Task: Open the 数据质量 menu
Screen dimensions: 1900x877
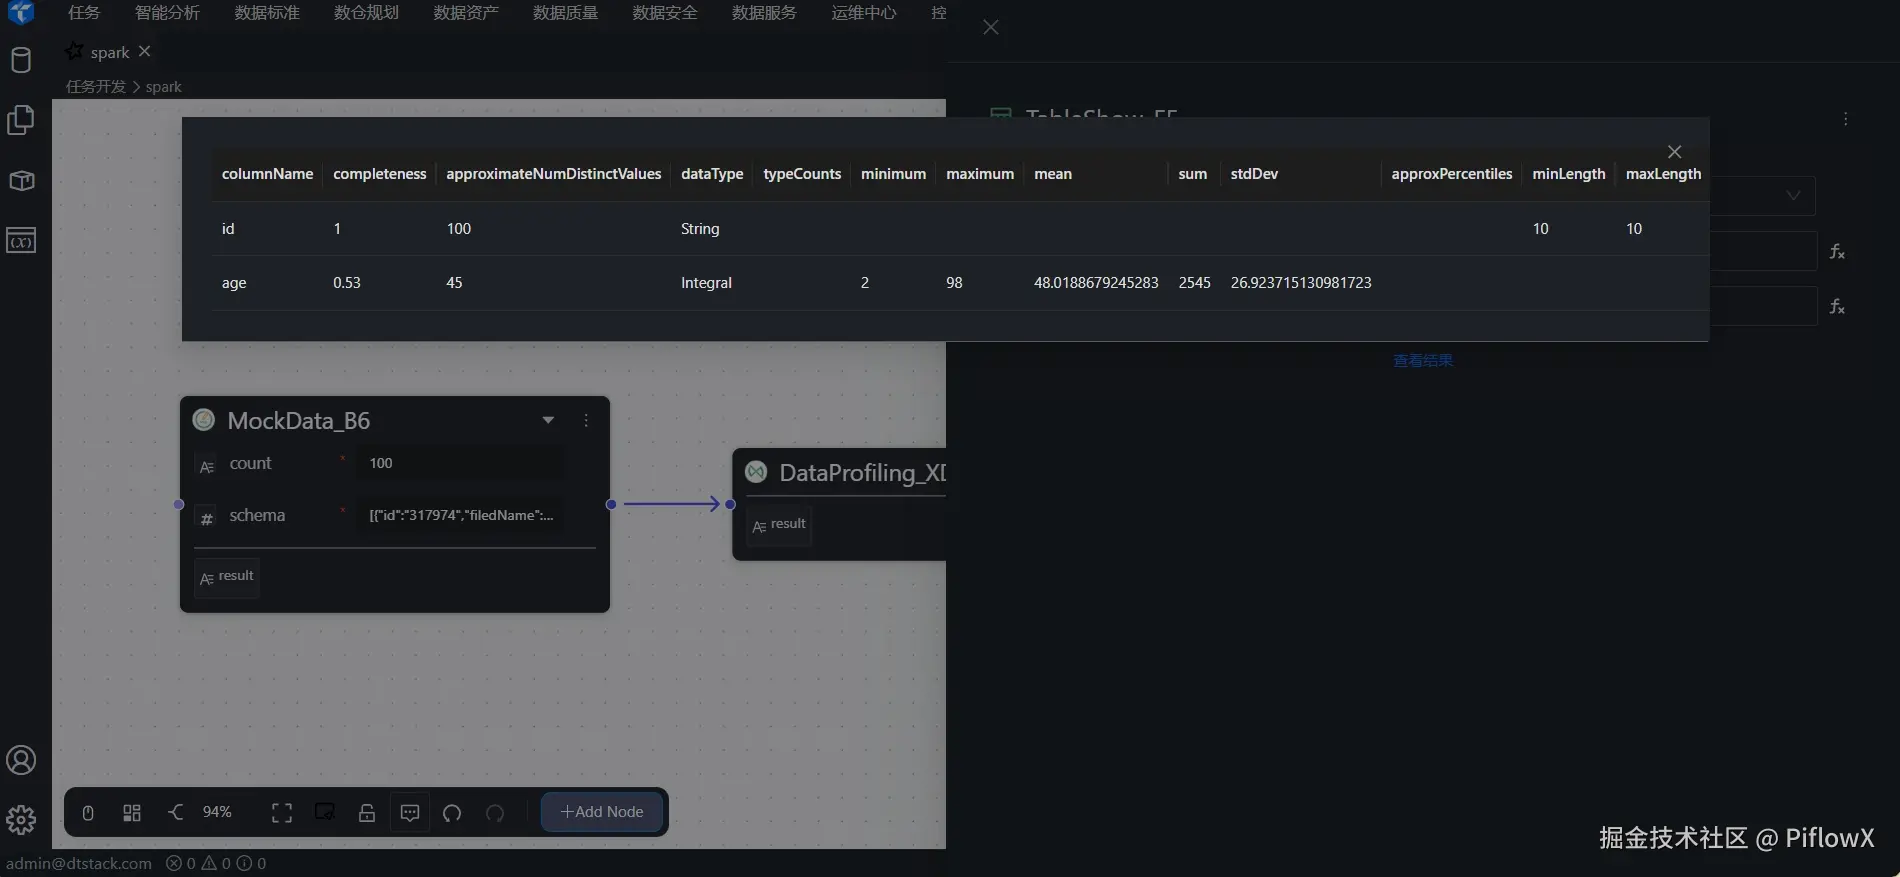Action: (x=565, y=13)
